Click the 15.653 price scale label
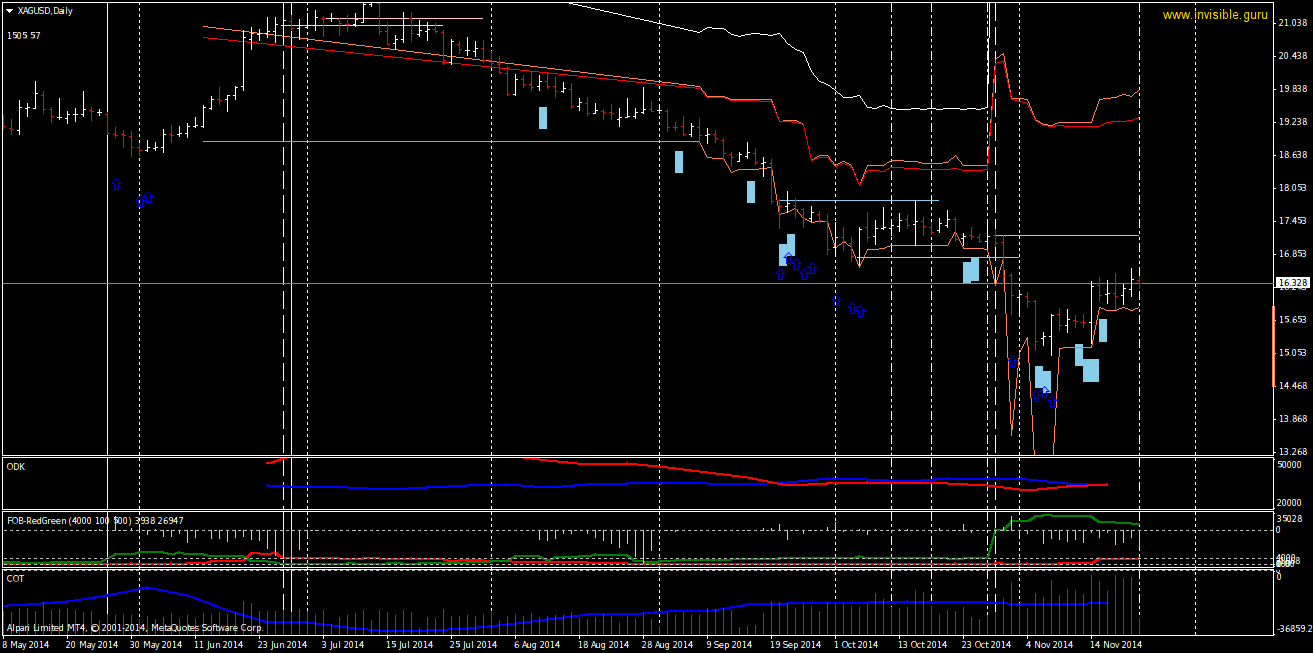1313x653 pixels. pos(1293,320)
